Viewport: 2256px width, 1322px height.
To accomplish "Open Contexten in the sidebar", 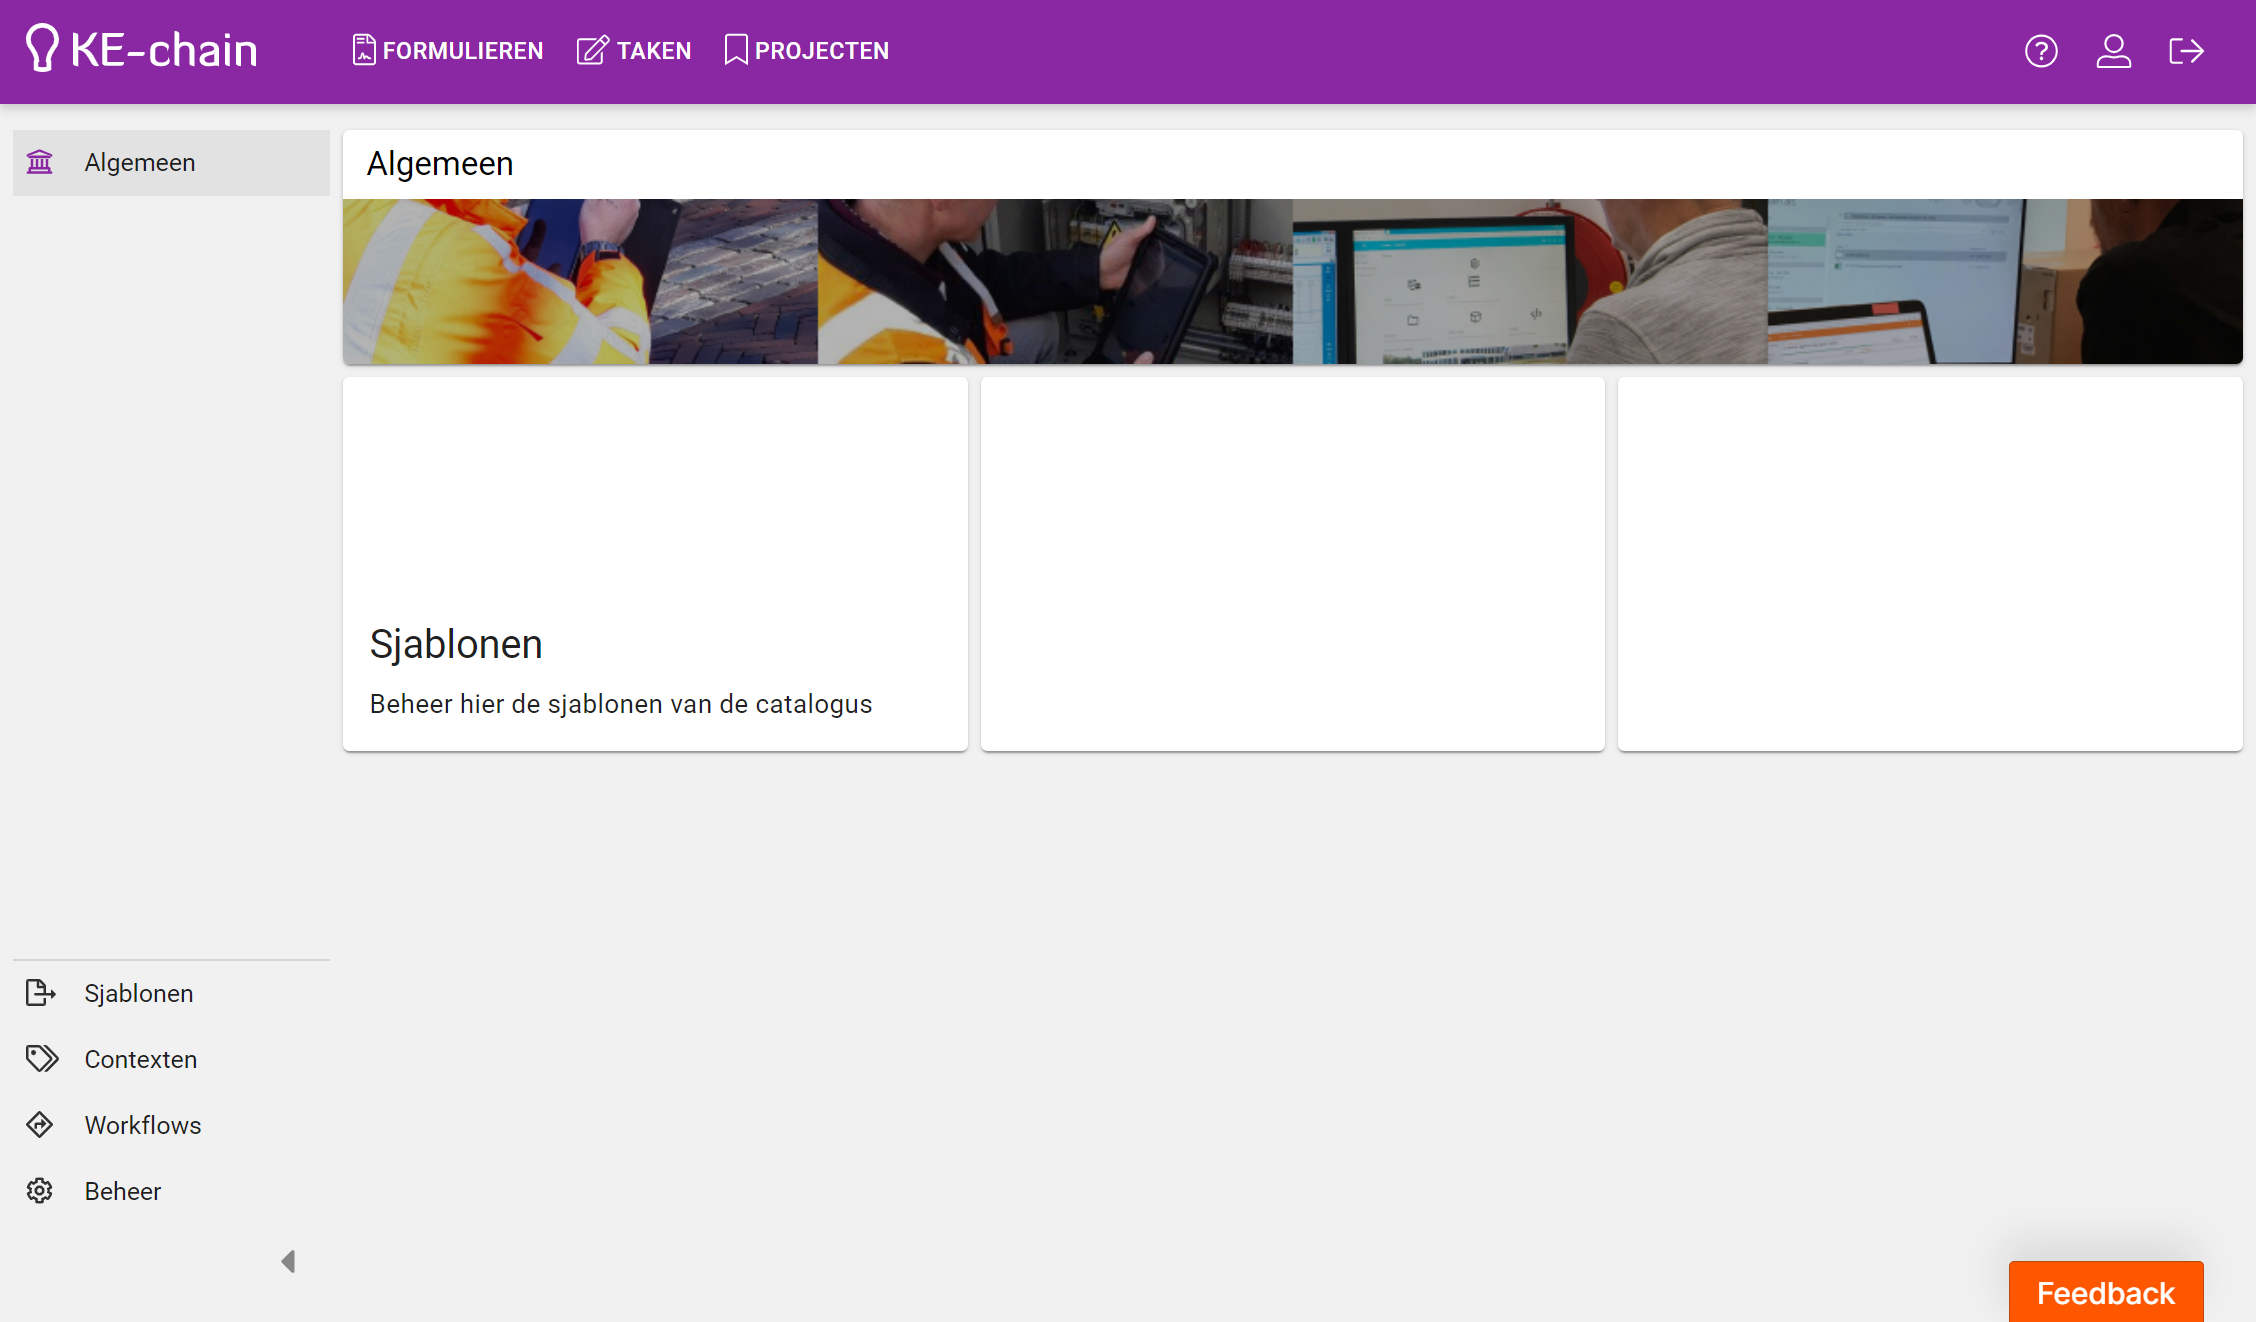I will (x=171, y=1059).
